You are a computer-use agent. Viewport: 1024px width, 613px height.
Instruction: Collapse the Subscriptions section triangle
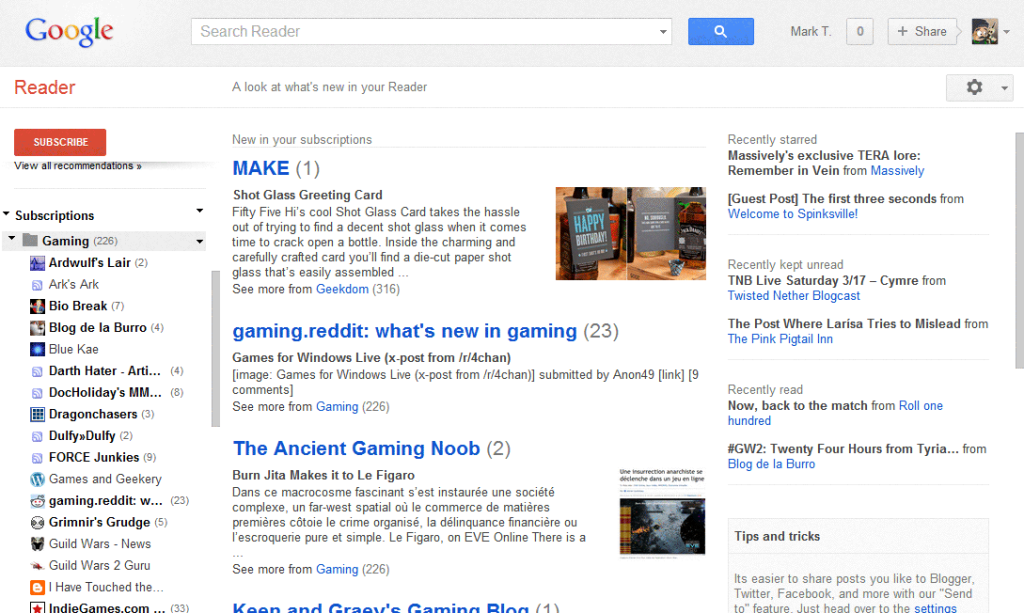pyautogui.click(x=7, y=213)
